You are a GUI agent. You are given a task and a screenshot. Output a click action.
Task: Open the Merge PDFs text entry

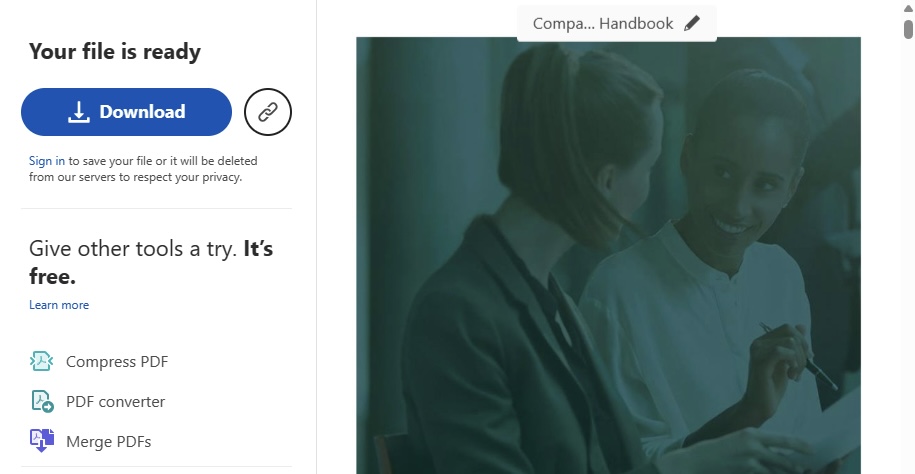(109, 442)
